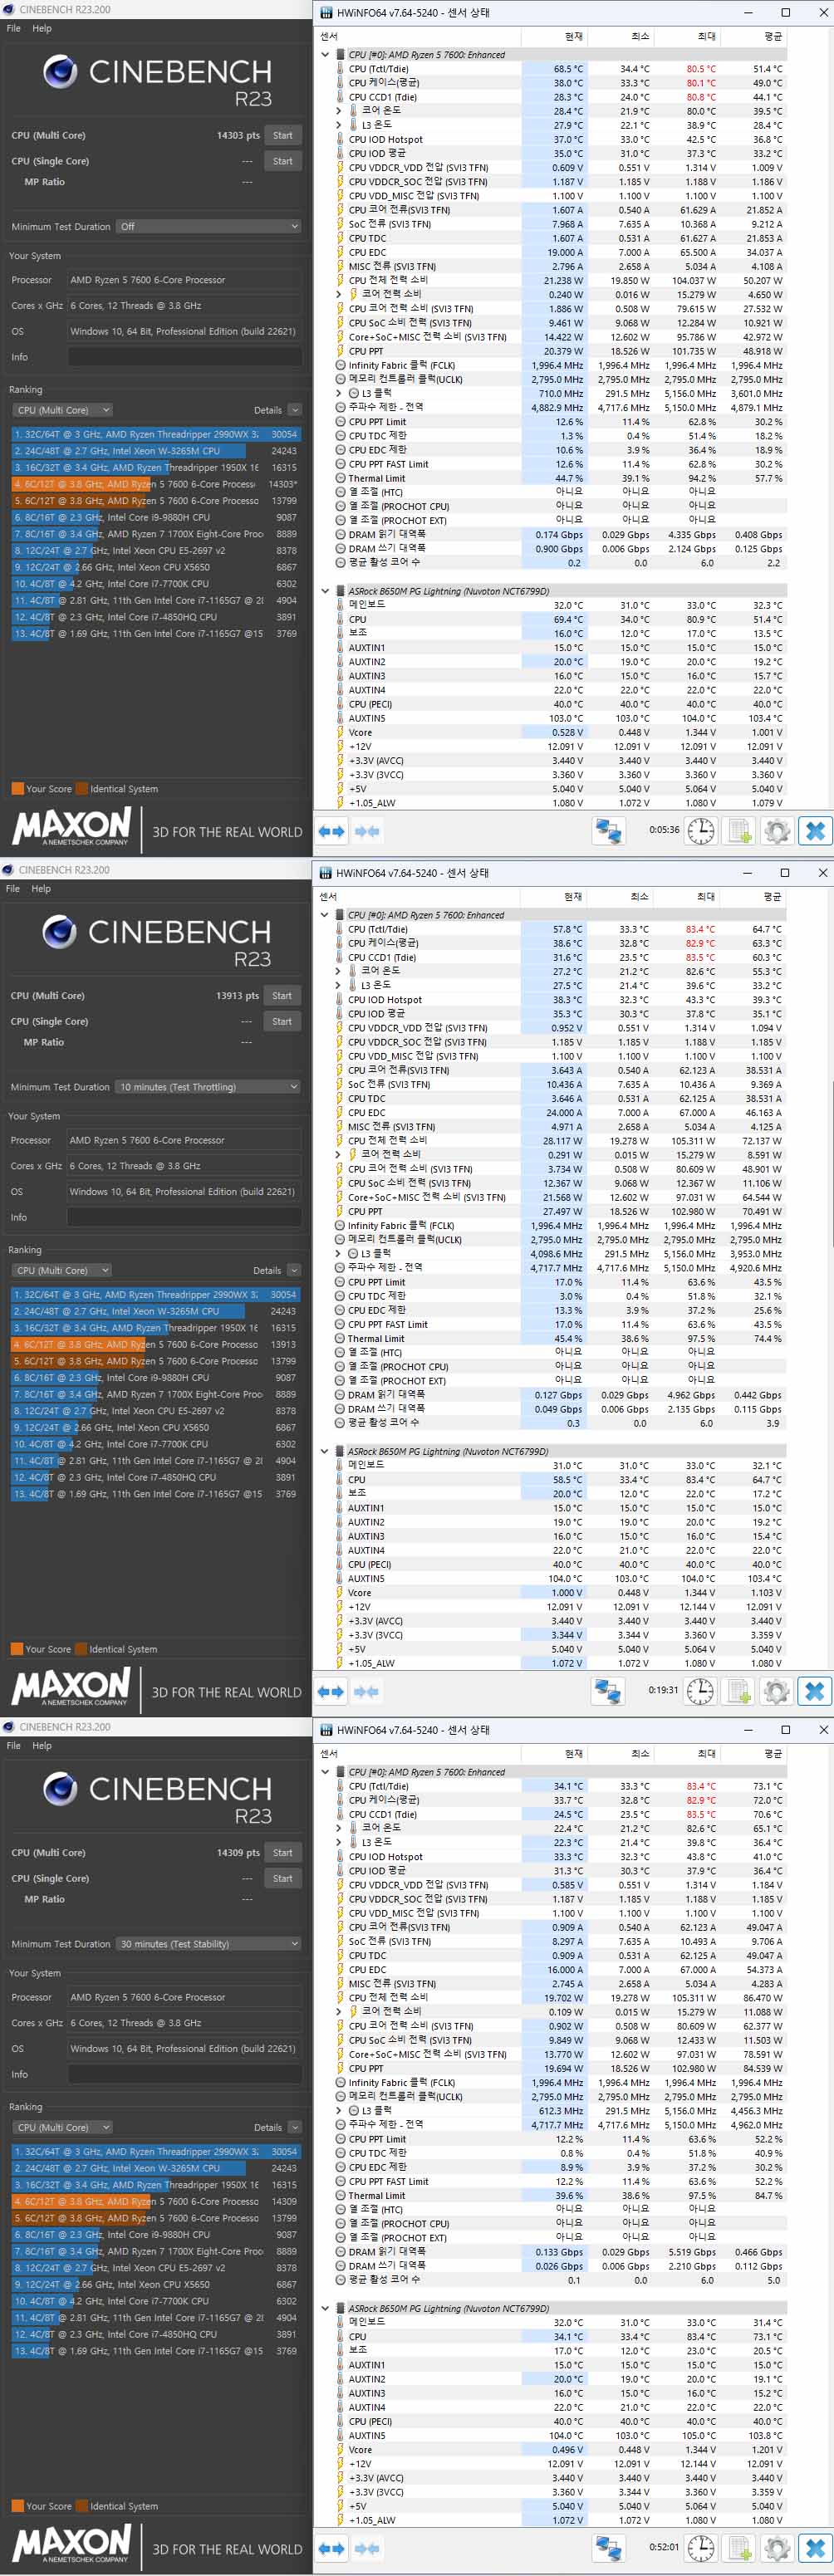Open remote network monitoring icon near 0:52:01
The image size is (834, 2576).
609,2548
